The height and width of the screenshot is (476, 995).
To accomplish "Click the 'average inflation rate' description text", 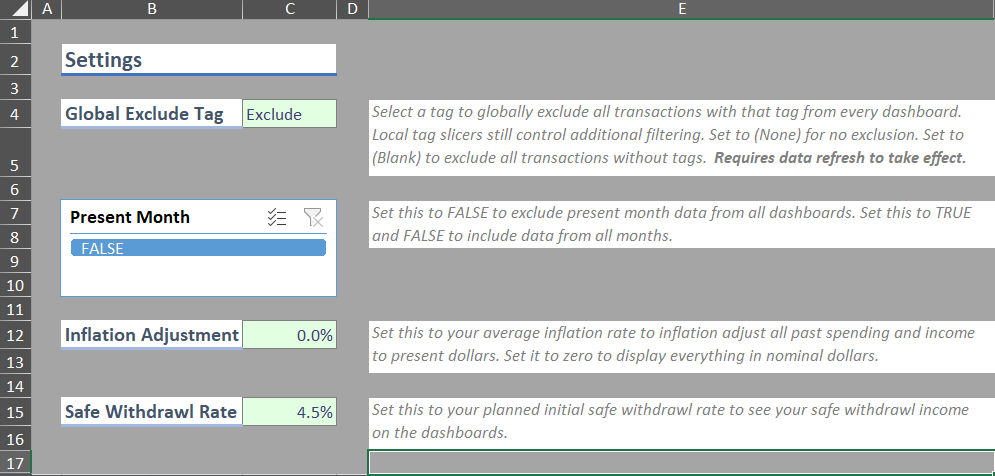I will [x=682, y=347].
